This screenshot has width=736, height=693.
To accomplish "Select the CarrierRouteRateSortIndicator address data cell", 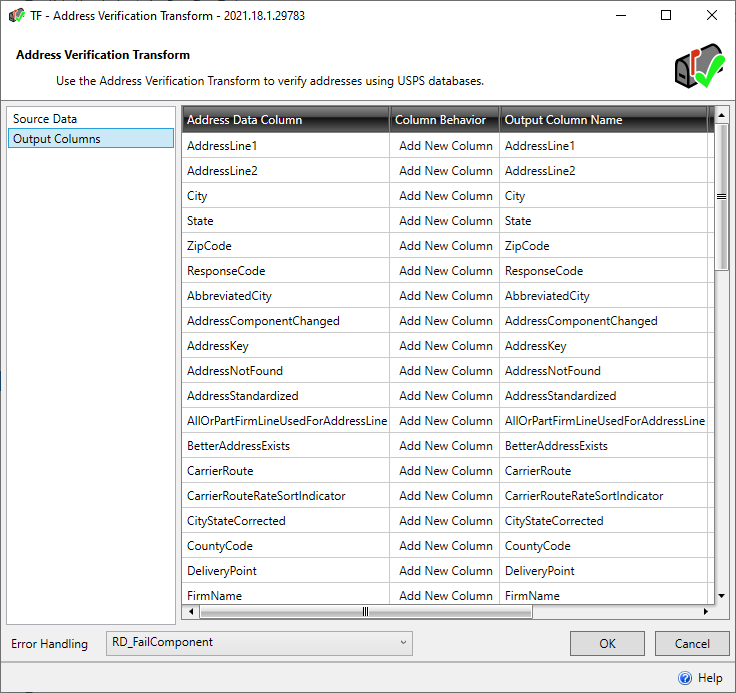I will click(285, 495).
